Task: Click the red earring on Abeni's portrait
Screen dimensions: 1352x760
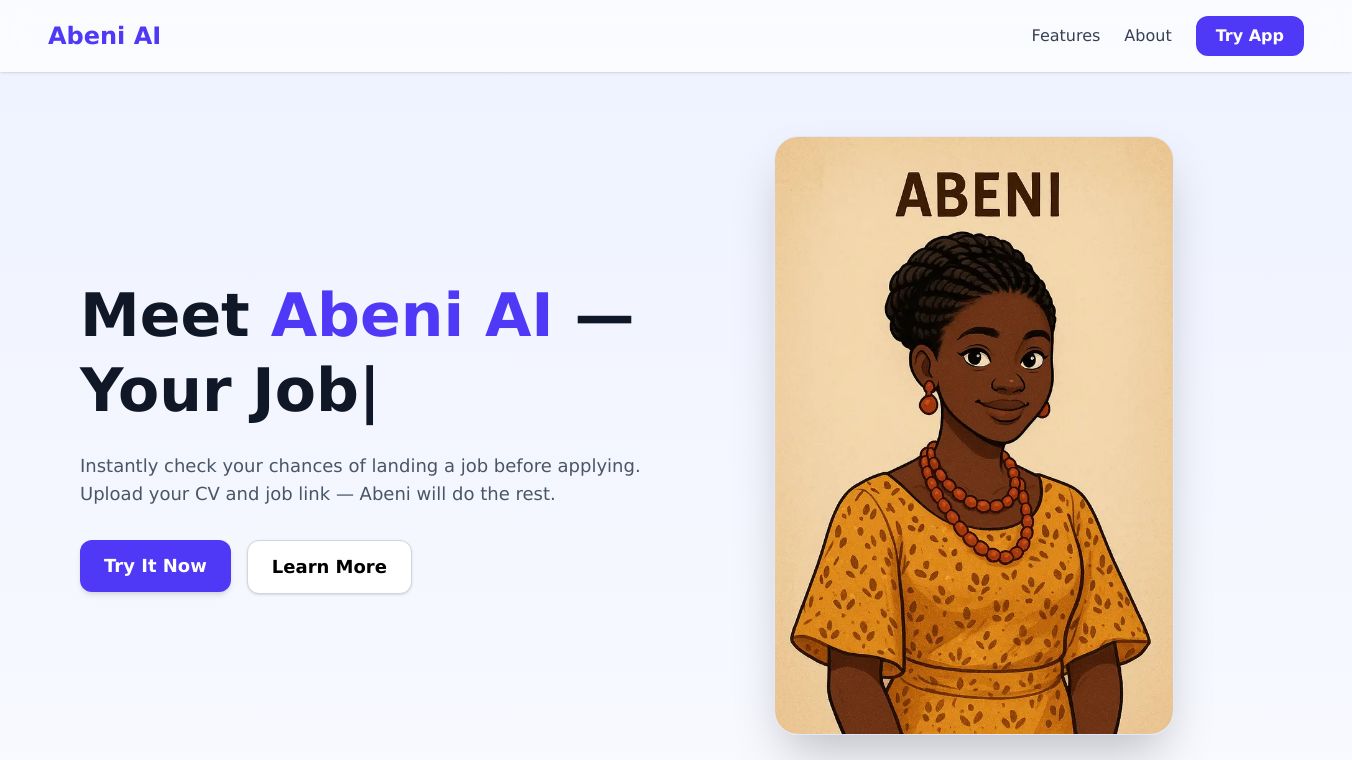Action: 929,400
